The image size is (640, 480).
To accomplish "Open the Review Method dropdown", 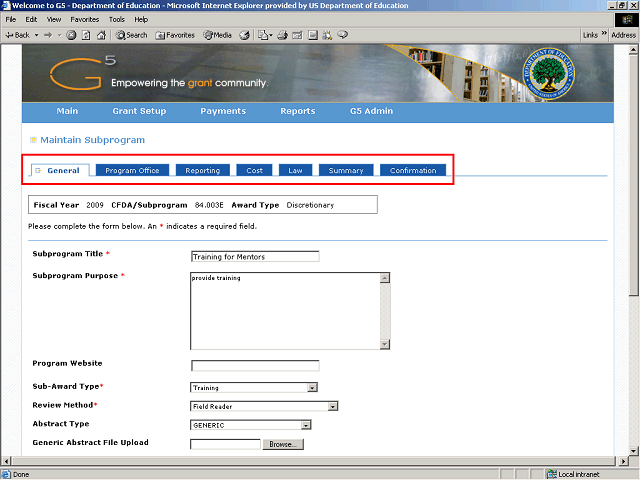I will click(x=264, y=406).
